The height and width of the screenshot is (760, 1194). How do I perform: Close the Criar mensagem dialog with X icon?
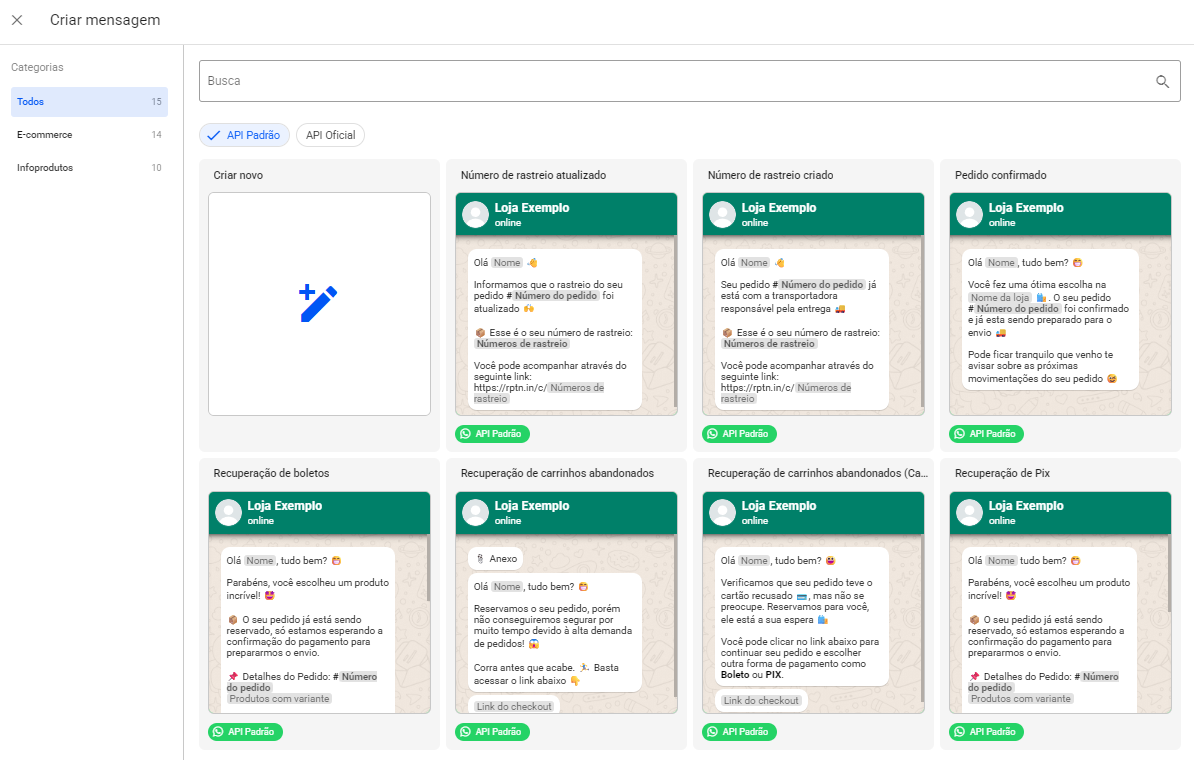coord(17,20)
